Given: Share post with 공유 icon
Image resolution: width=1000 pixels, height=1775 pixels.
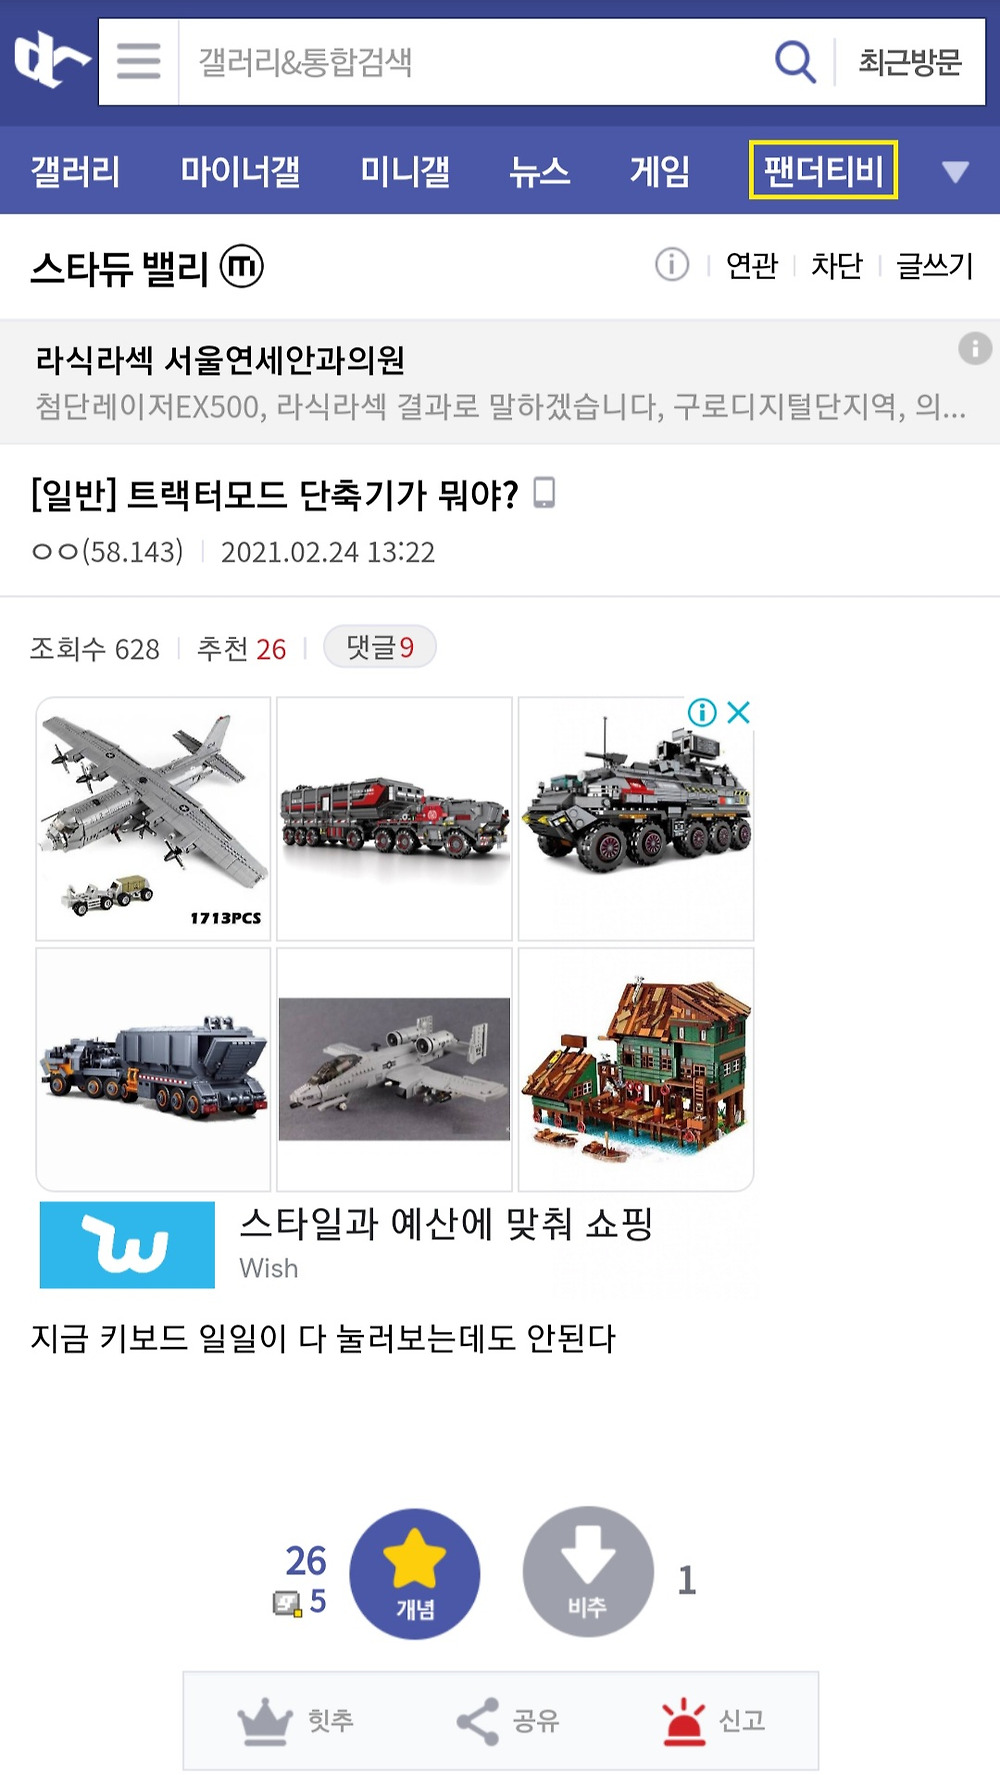Looking at the screenshot, I should (x=477, y=1721).
